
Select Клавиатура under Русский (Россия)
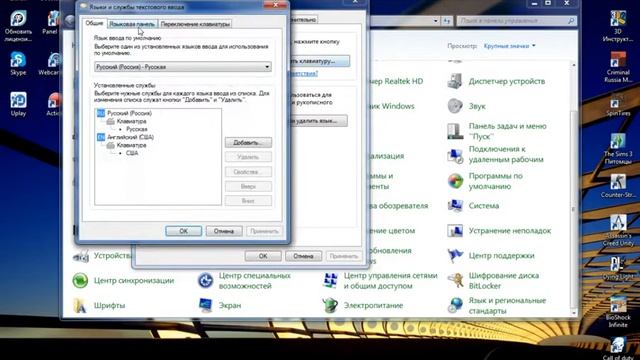point(131,121)
